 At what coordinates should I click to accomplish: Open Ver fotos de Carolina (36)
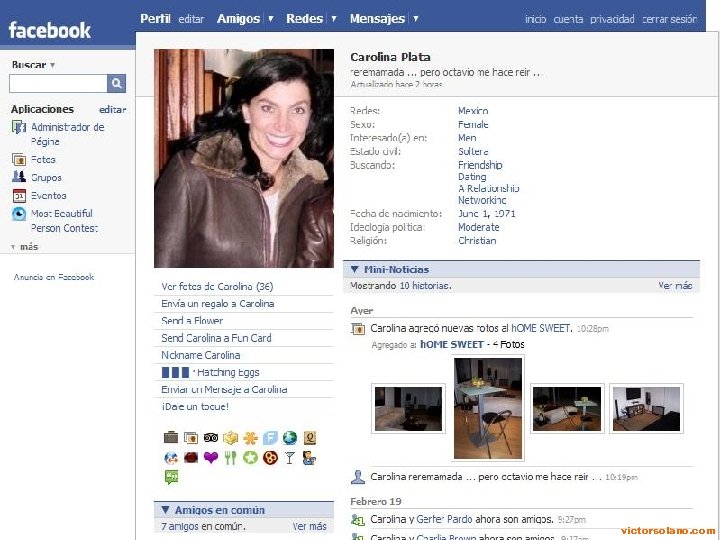coord(217,286)
